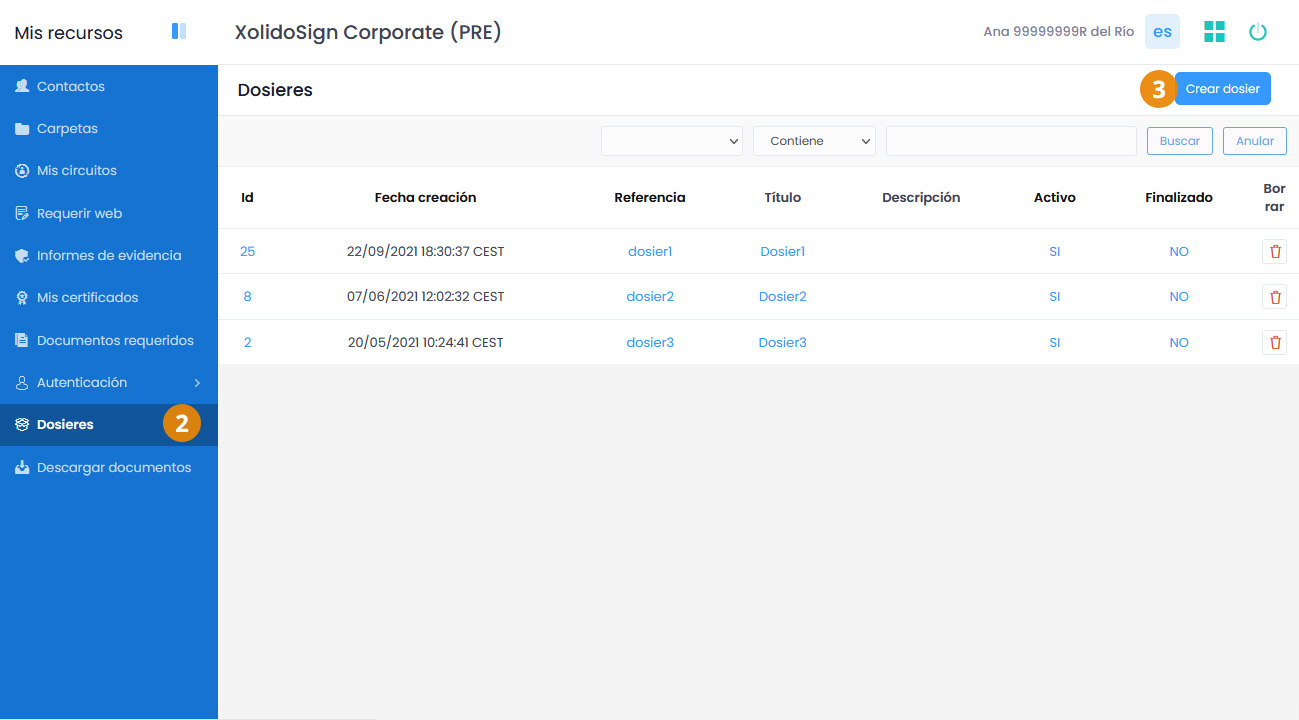The width and height of the screenshot is (1299, 720).
Task: Click the Mis recursos heading
Action: click(x=68, y=33)
